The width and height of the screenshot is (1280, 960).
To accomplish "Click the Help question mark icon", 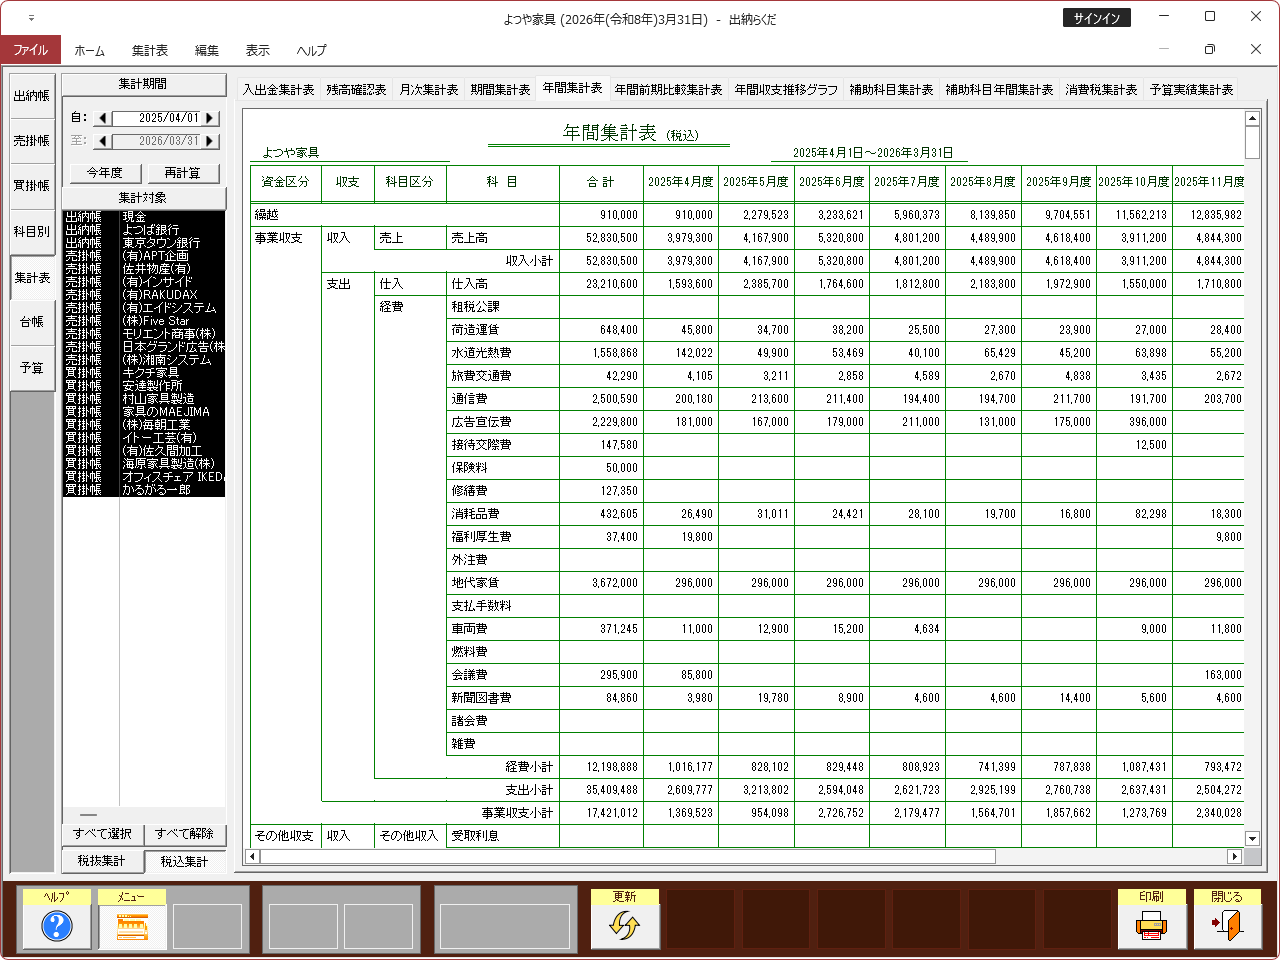I will (x=57, y=926).
